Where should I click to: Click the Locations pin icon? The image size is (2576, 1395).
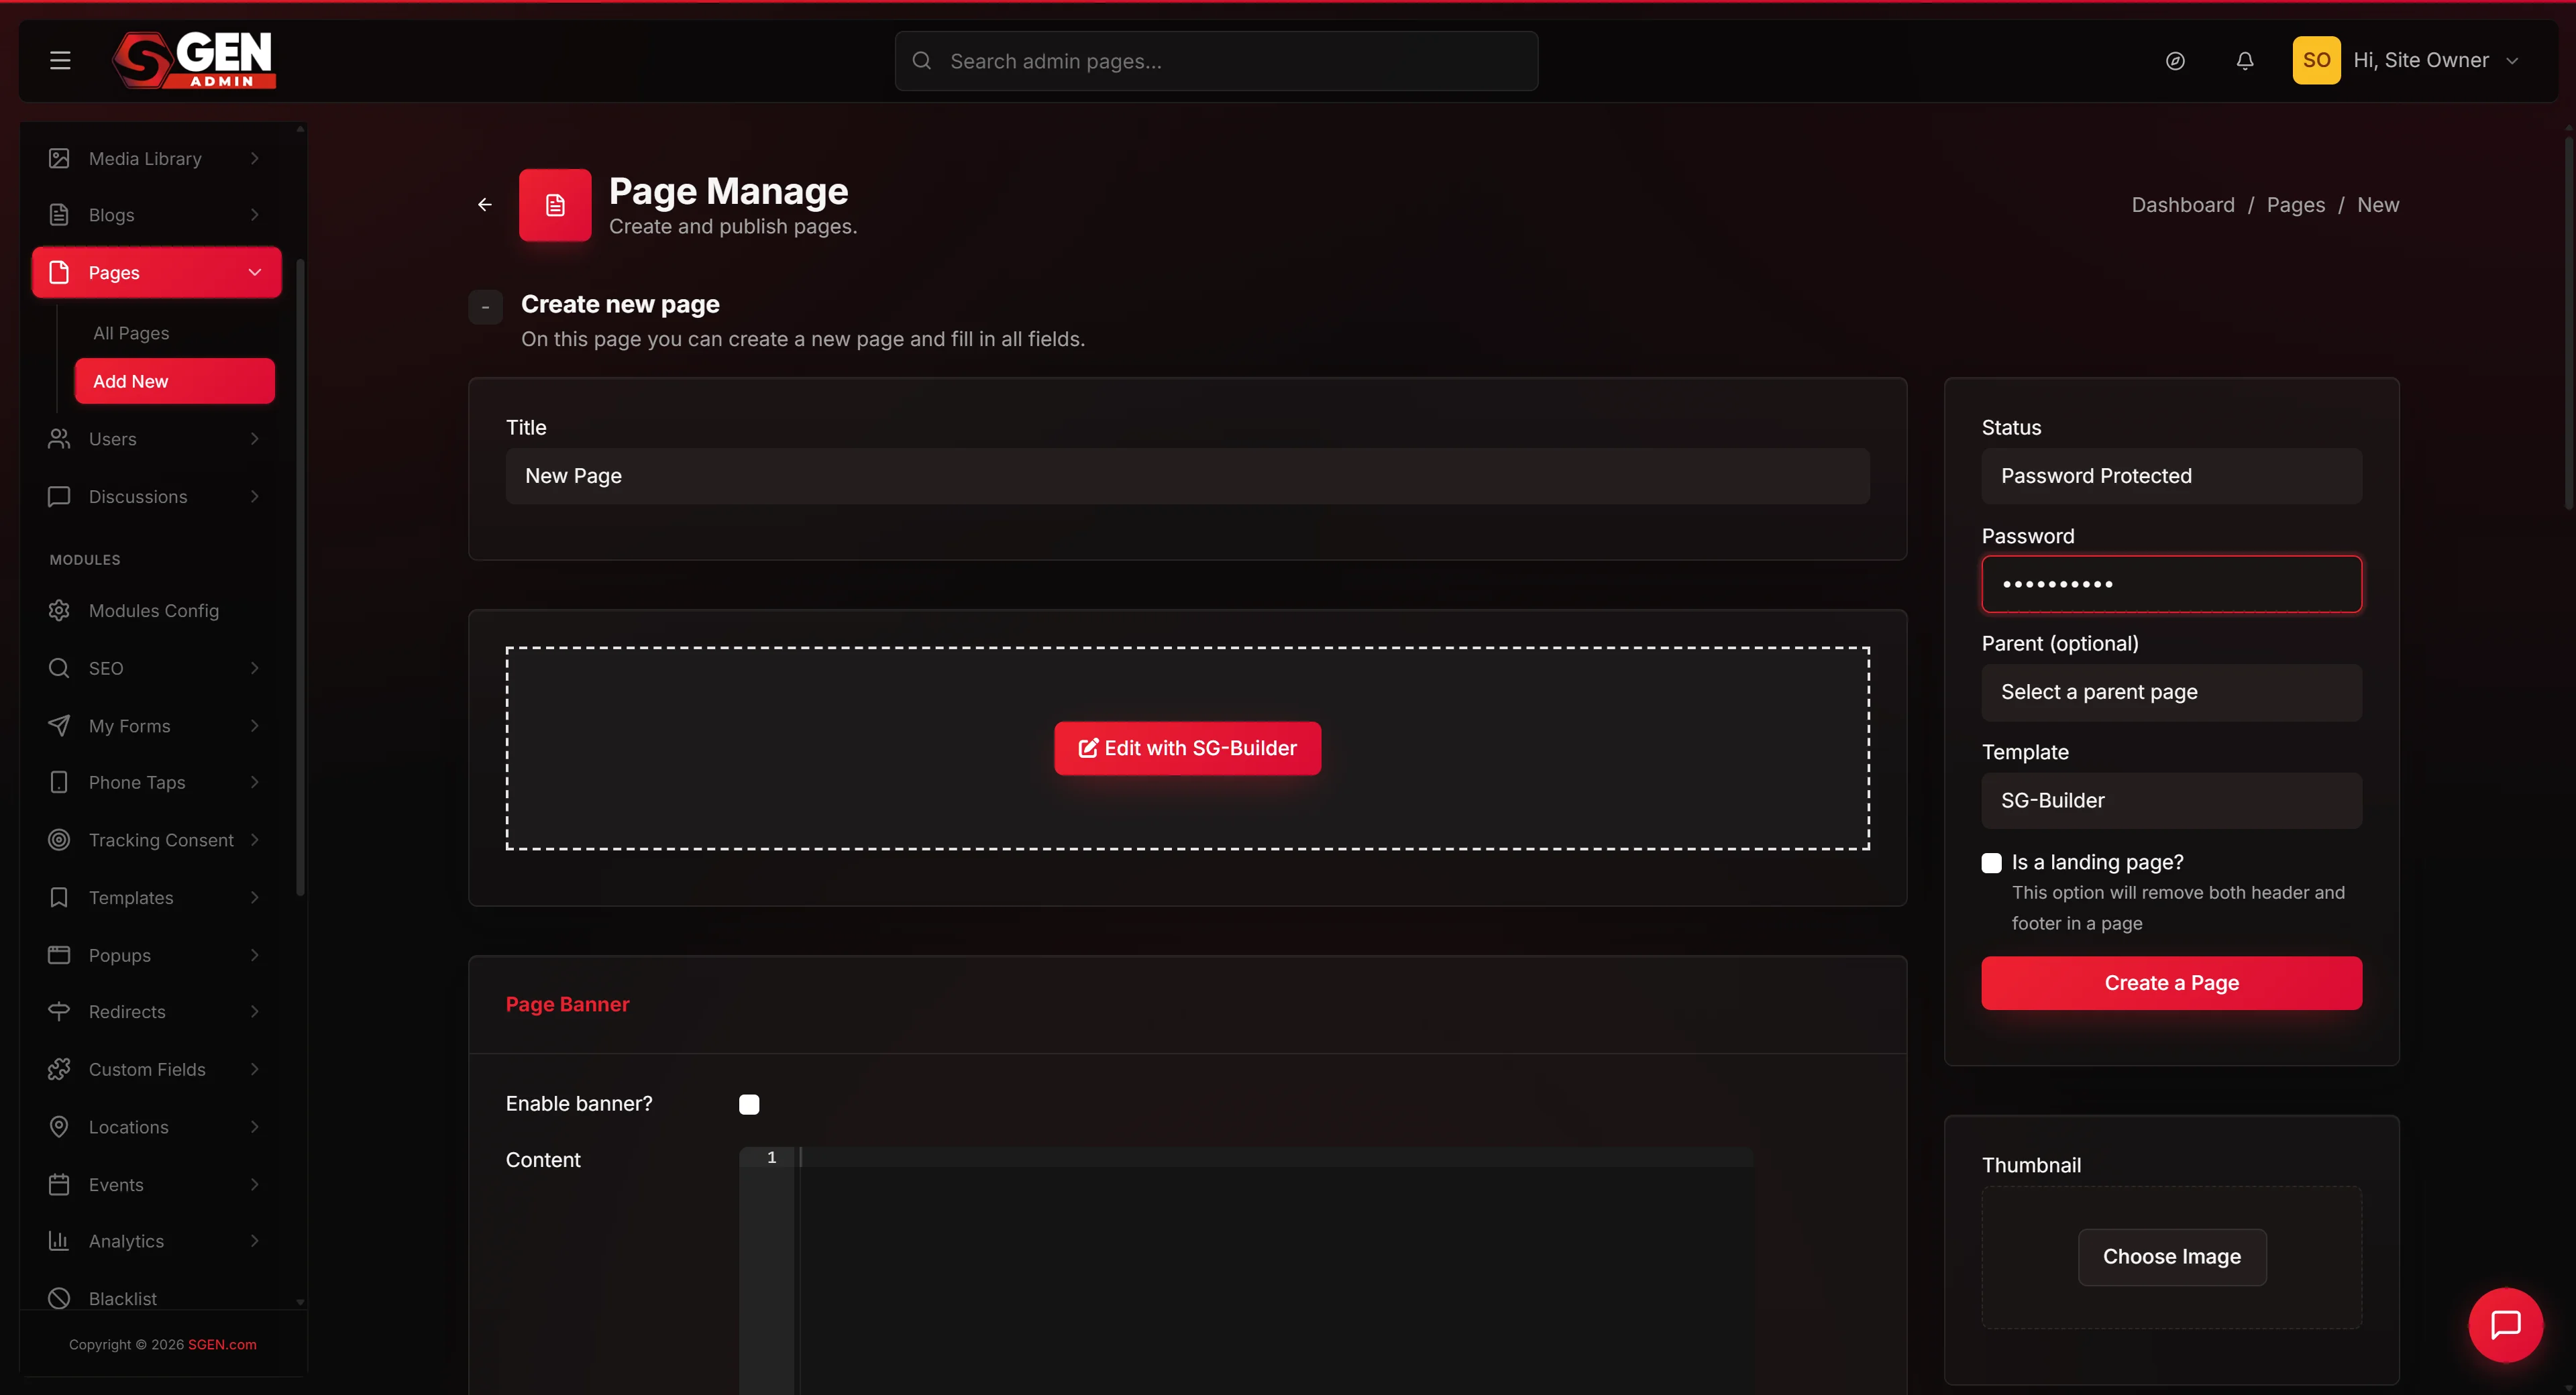tap(59, 1127)
